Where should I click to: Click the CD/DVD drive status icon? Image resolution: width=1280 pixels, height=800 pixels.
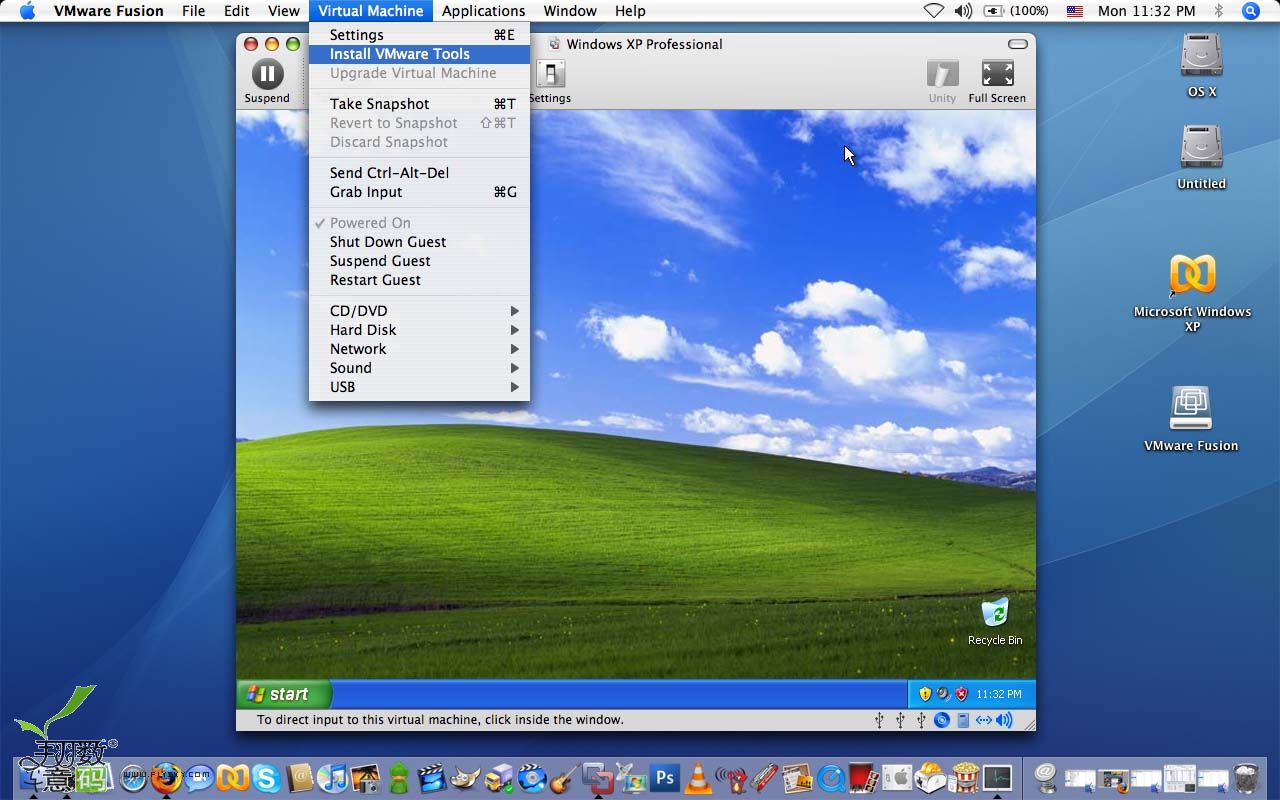[x=942, y=720]
